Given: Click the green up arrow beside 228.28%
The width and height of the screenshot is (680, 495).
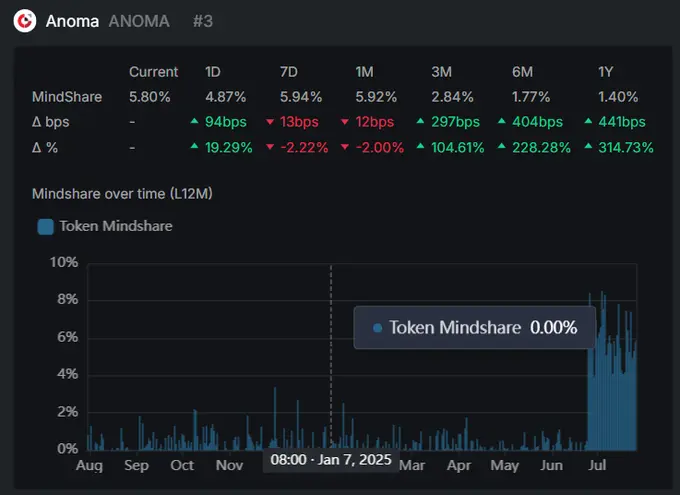Looking at the screenshot, I should [501, 146].
